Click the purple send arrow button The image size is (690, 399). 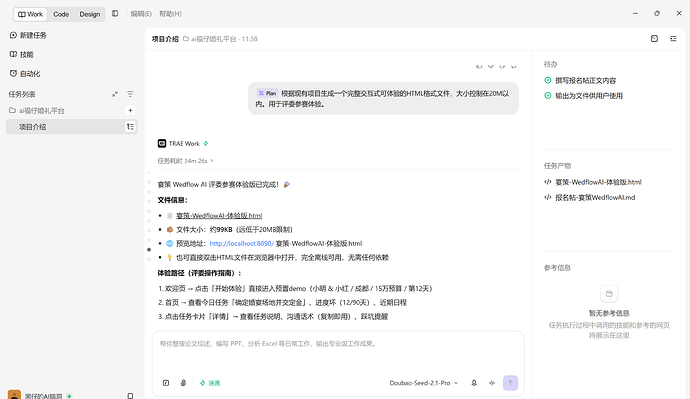[x=510, y=383]
